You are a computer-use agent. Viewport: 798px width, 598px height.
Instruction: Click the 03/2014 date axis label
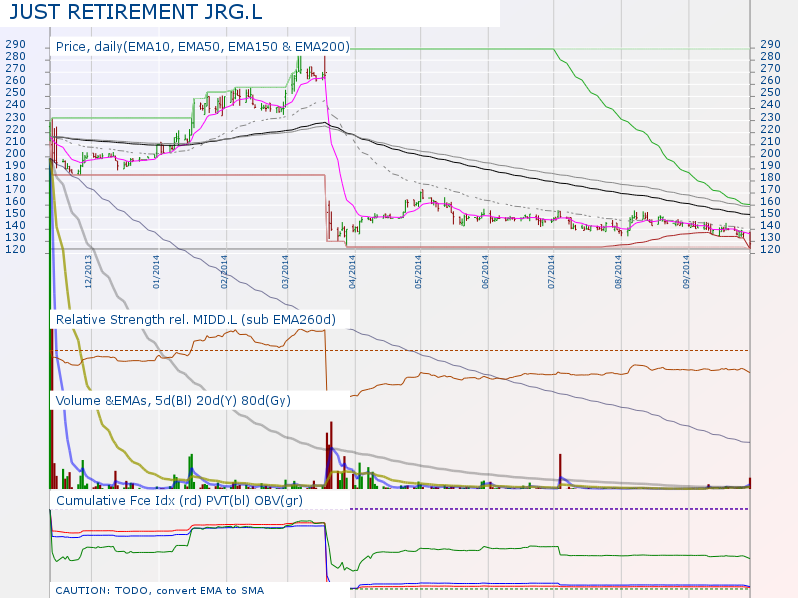tap(286, 271)
